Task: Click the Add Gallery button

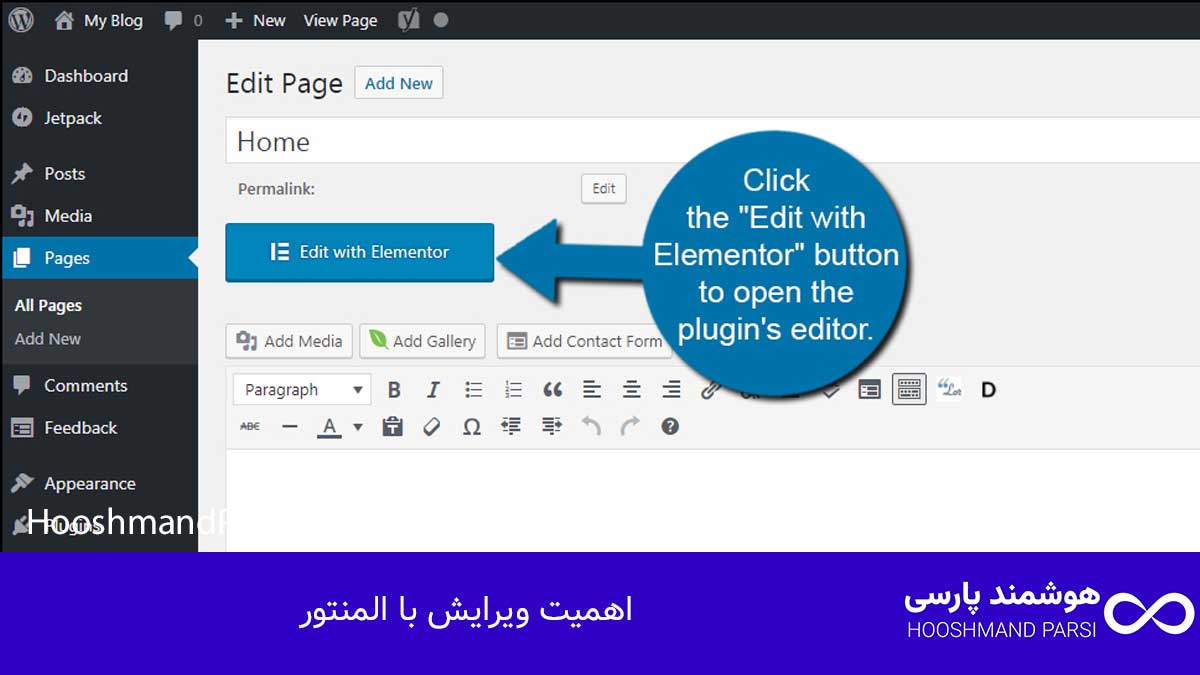Action: (423, 341)
